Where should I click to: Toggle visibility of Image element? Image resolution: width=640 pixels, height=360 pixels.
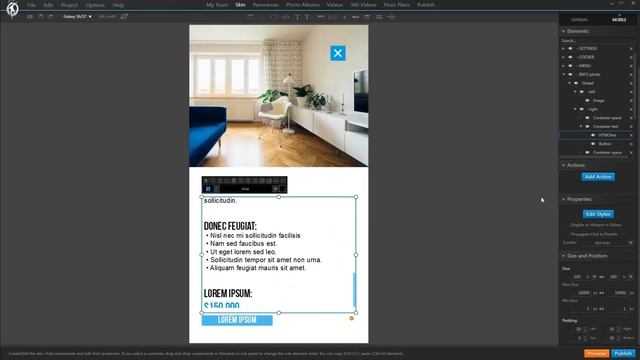coord(587,100)
